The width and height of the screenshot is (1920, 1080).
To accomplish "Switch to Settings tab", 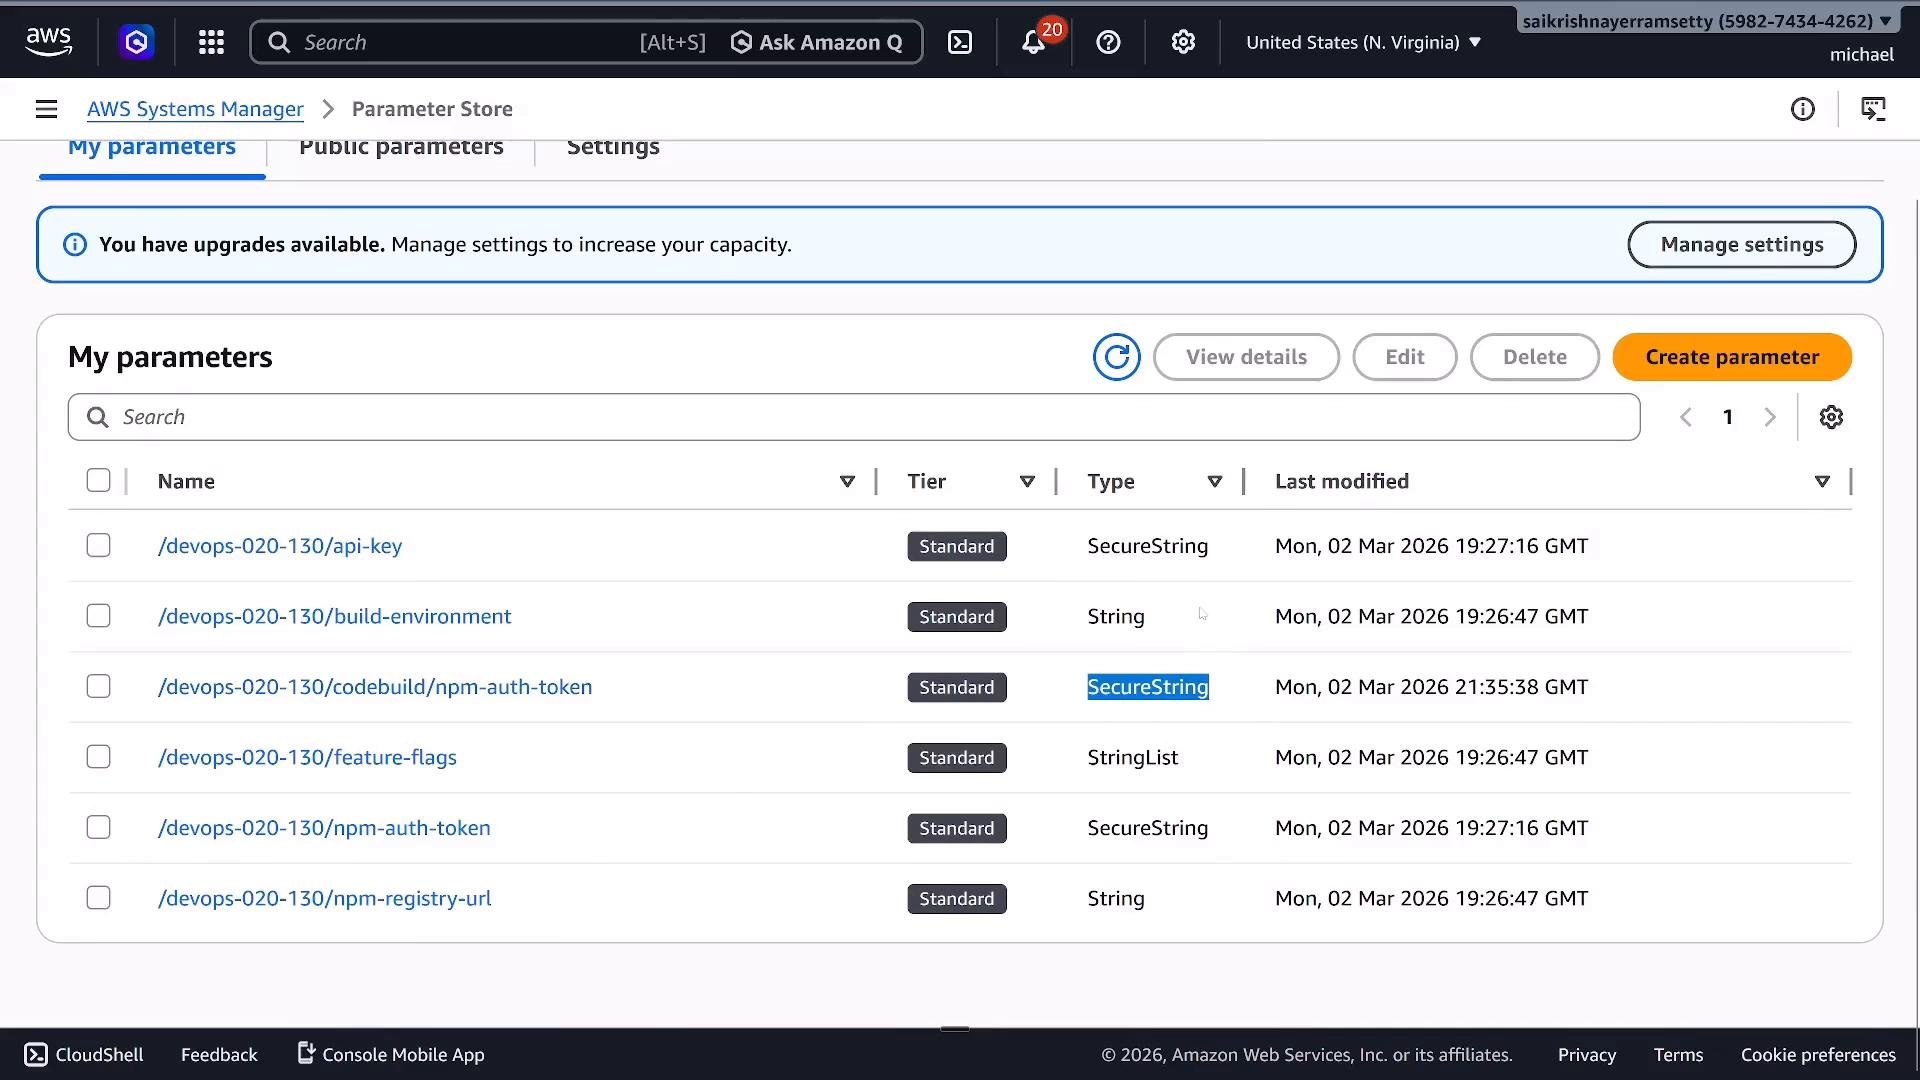I will coord(613,148).
